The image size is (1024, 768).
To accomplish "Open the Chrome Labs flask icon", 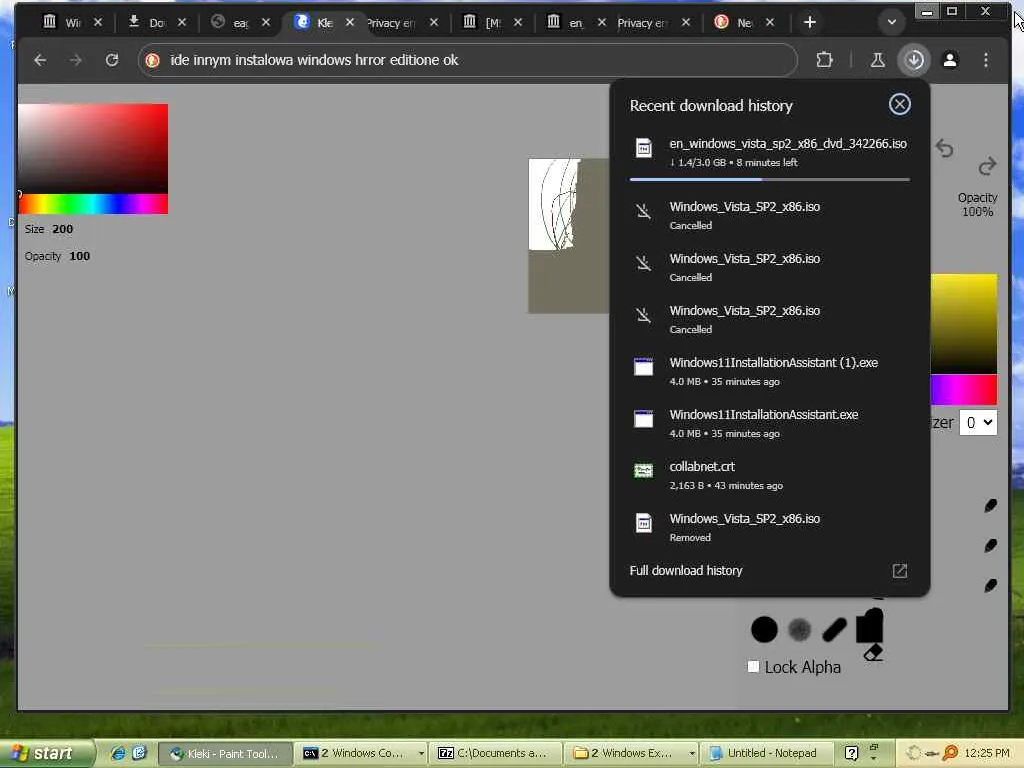I will point(878,60).
